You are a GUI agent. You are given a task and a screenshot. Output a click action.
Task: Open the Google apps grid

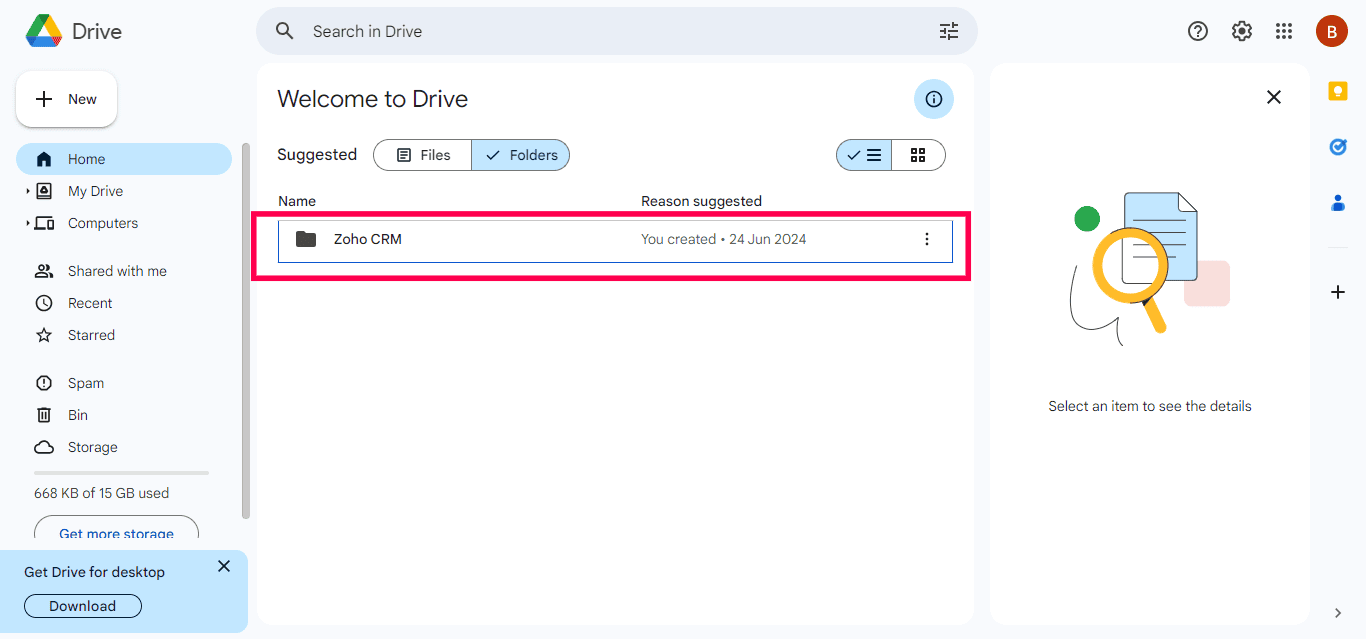point(1284,31)
